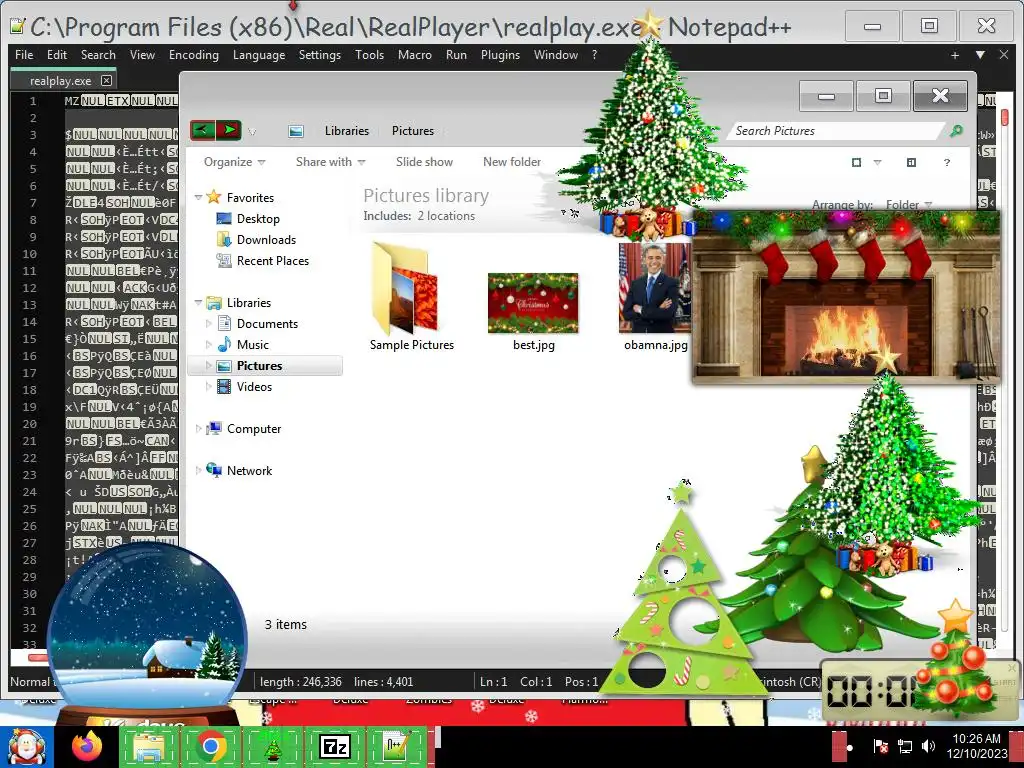Open the Macro menu in Notepad++
Image resolution: width=1024 pixels, height=768 pixels.
415,55
